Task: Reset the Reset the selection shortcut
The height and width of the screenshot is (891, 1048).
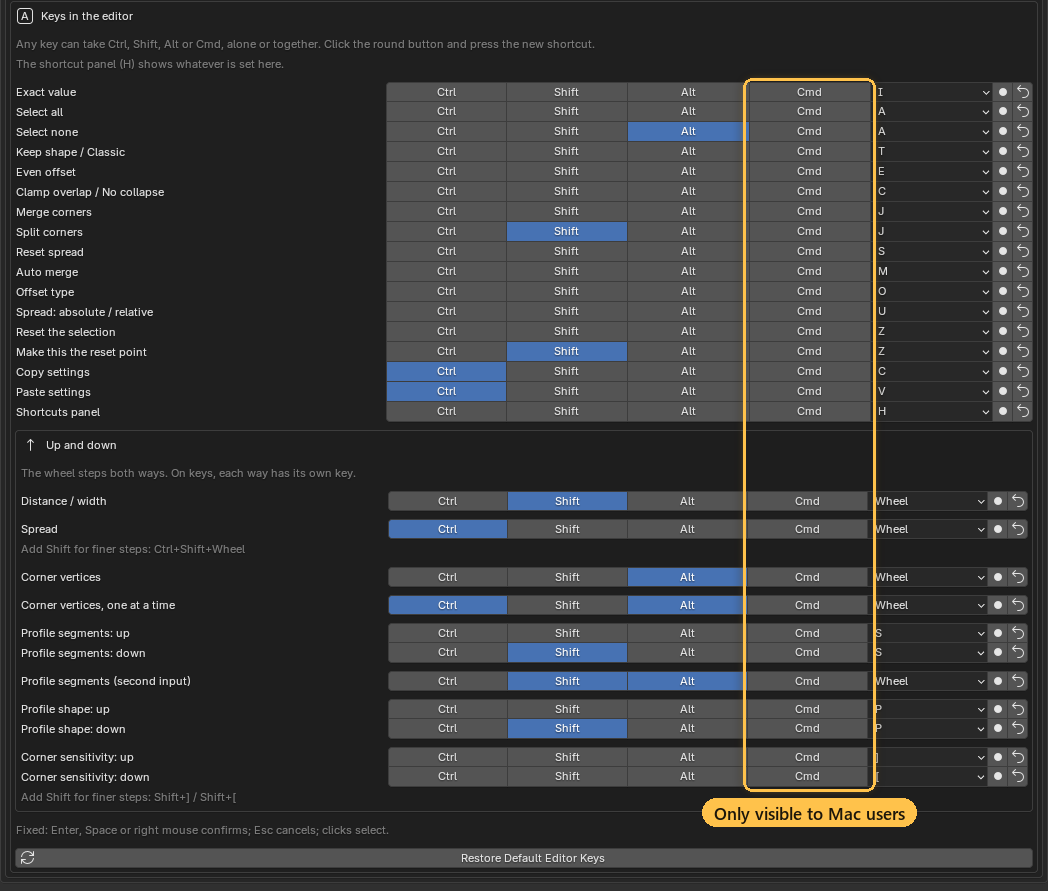Action: [x=1023, y=332]
